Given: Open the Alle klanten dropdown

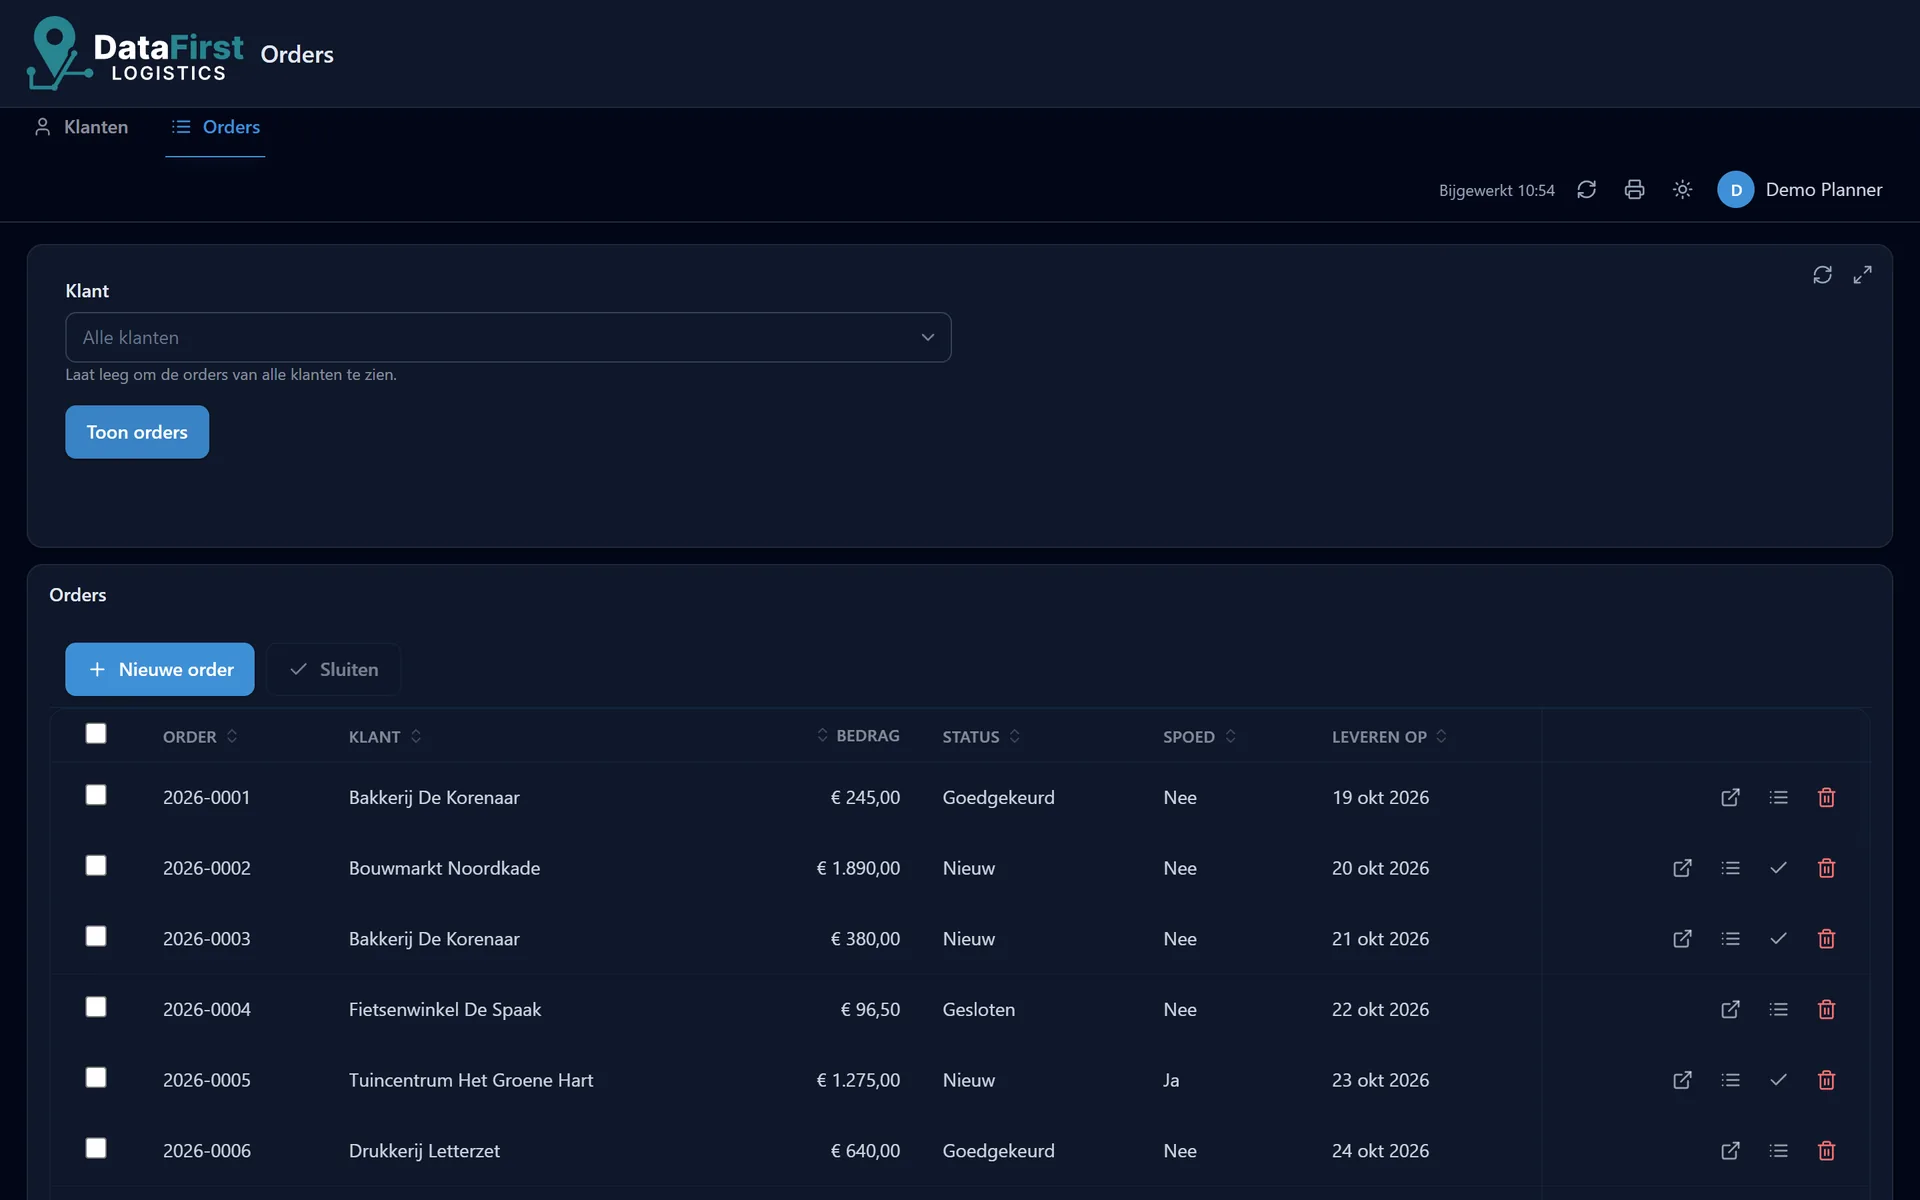Looking at the screenshot, I should (508, 338).
